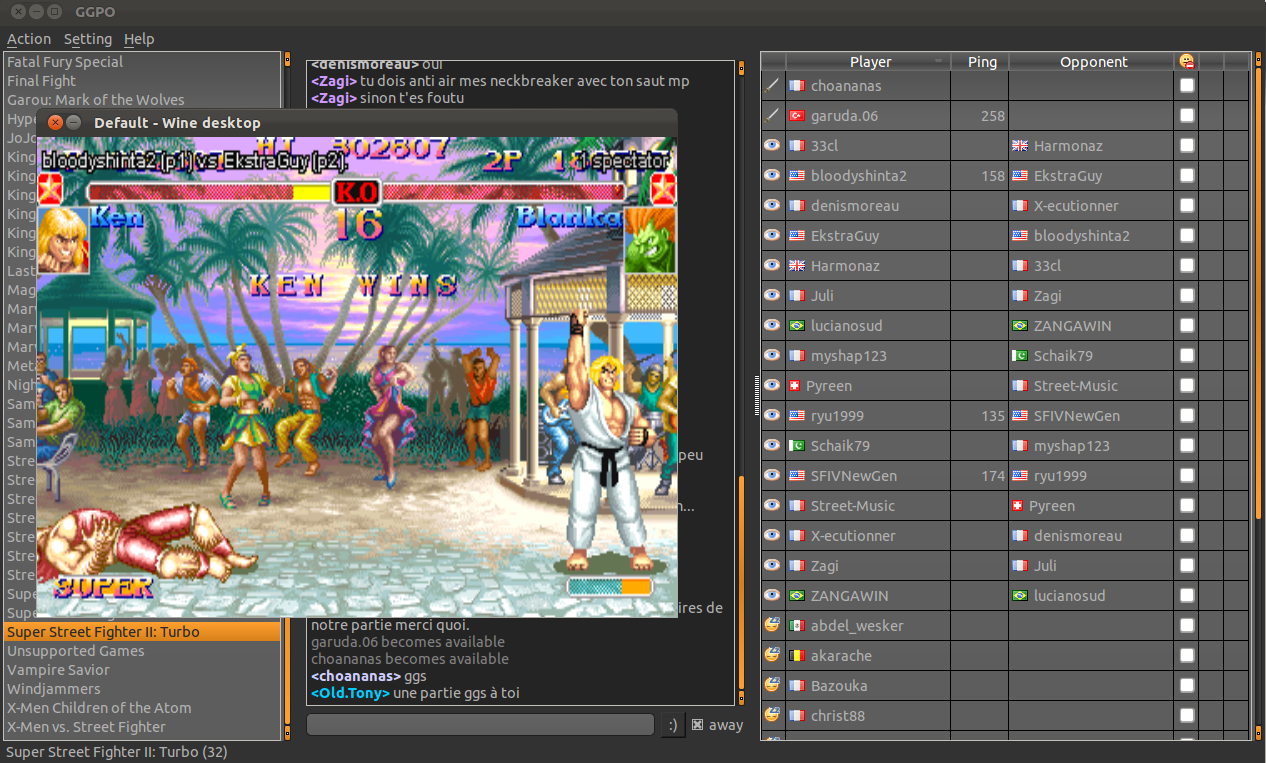Screen dimensions: 1266x763
Task: Select X-Men Children of the Atom
Action: pyautogui.click(x=142, y=708)
